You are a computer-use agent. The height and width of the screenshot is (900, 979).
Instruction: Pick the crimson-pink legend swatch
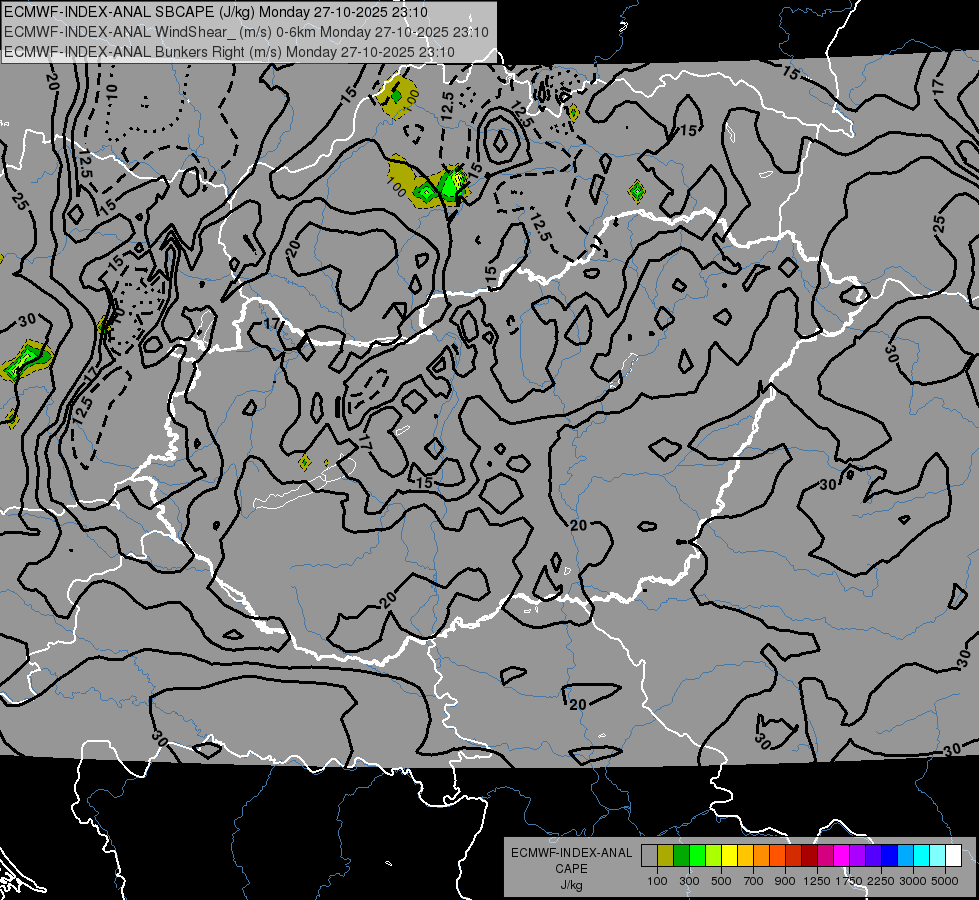825,856
